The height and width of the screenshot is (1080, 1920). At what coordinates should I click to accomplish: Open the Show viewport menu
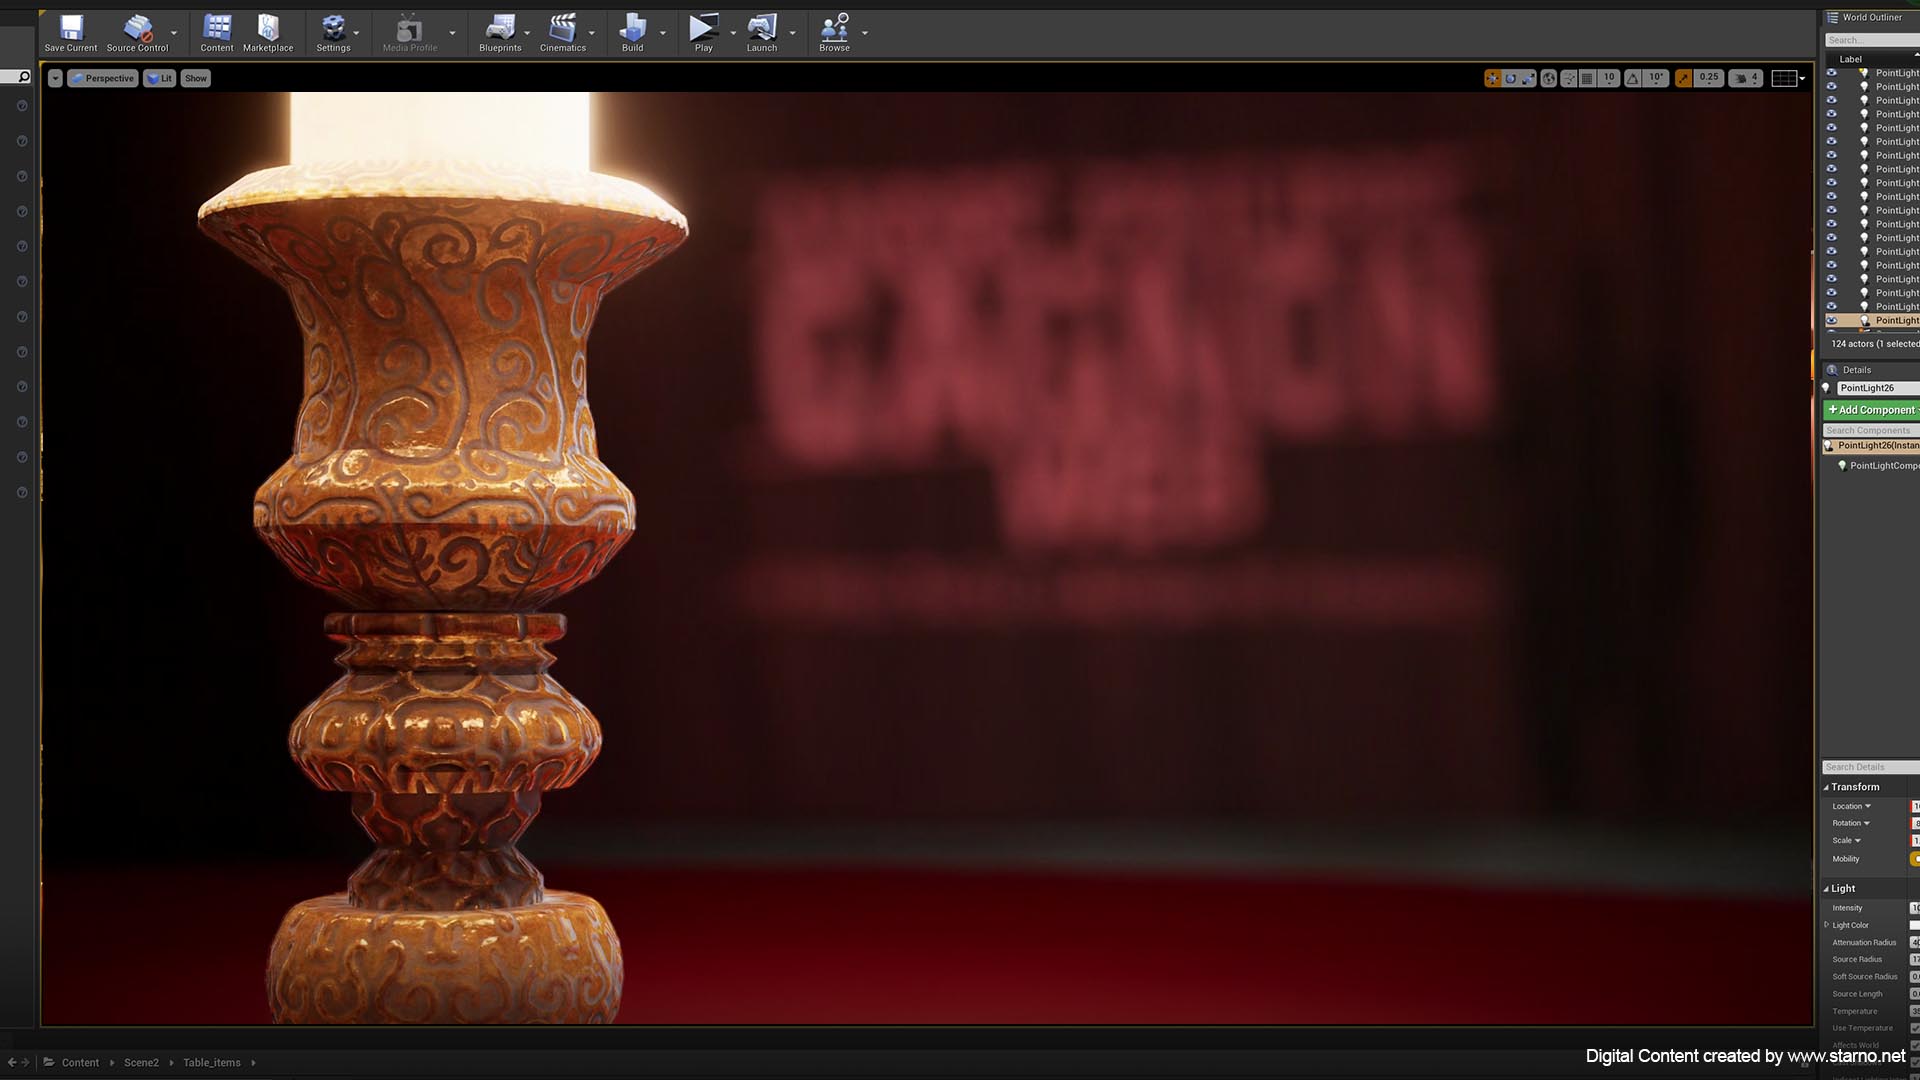[196, 78]
